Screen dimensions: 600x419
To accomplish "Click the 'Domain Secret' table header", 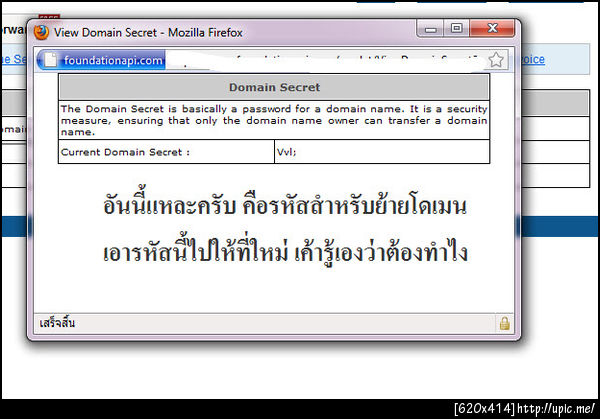I will click(274, 87).
